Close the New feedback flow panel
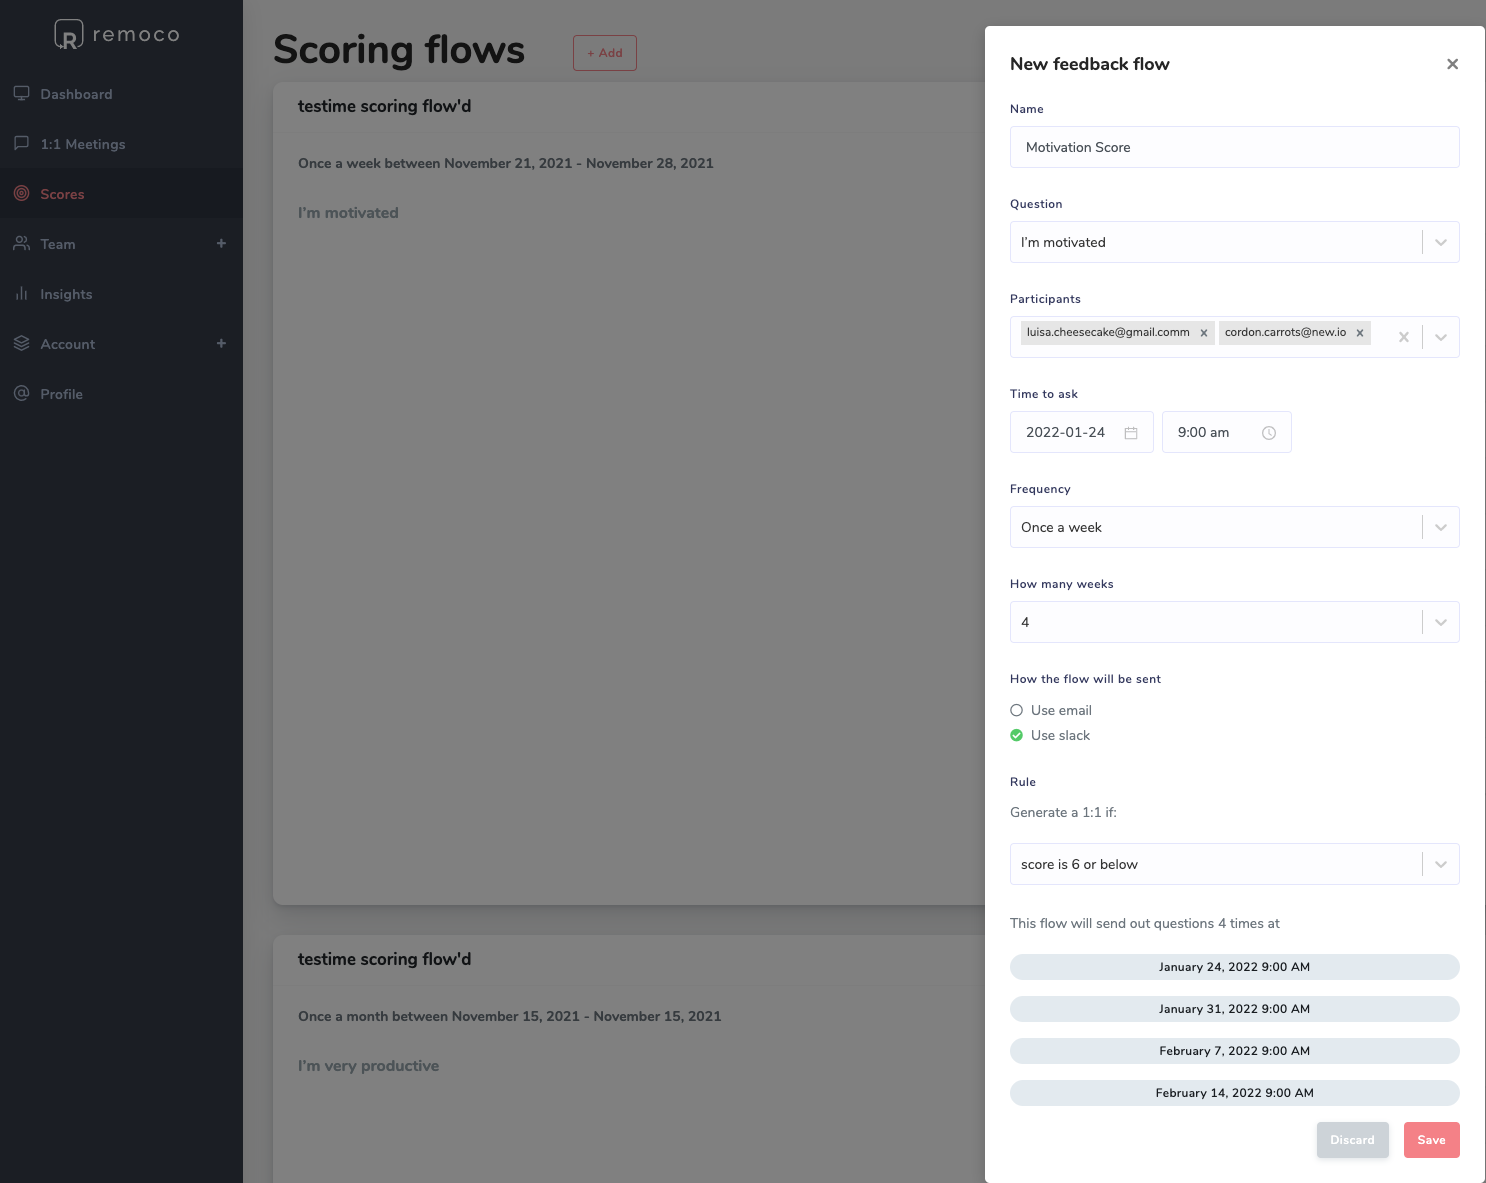The image size is (1486, 1183). [x=1452, y=64]
